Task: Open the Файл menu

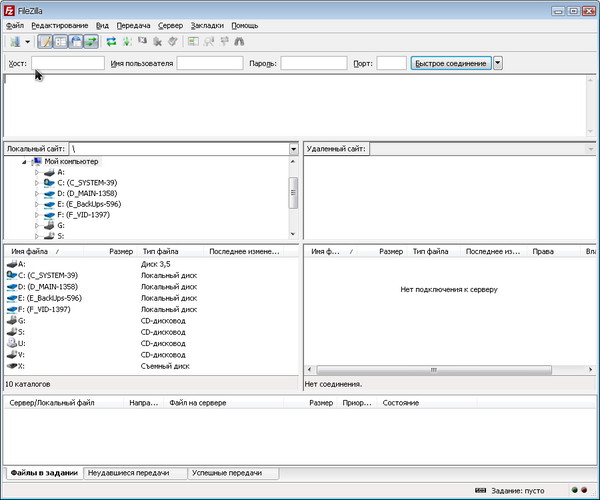Action: [15, 26]
